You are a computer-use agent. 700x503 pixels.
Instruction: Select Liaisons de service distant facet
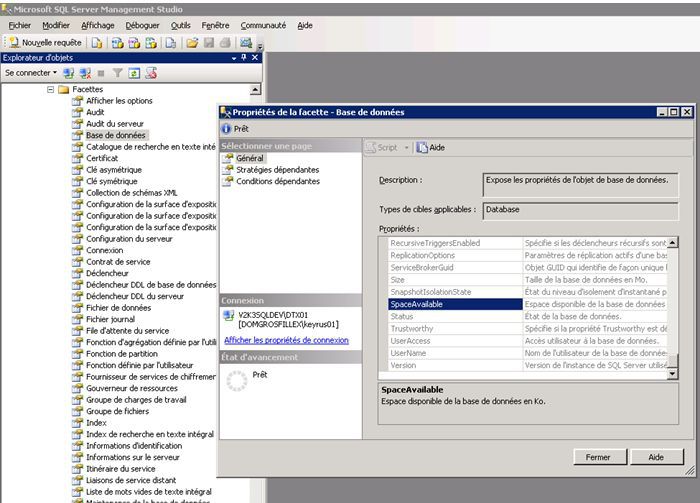(131, 480)
